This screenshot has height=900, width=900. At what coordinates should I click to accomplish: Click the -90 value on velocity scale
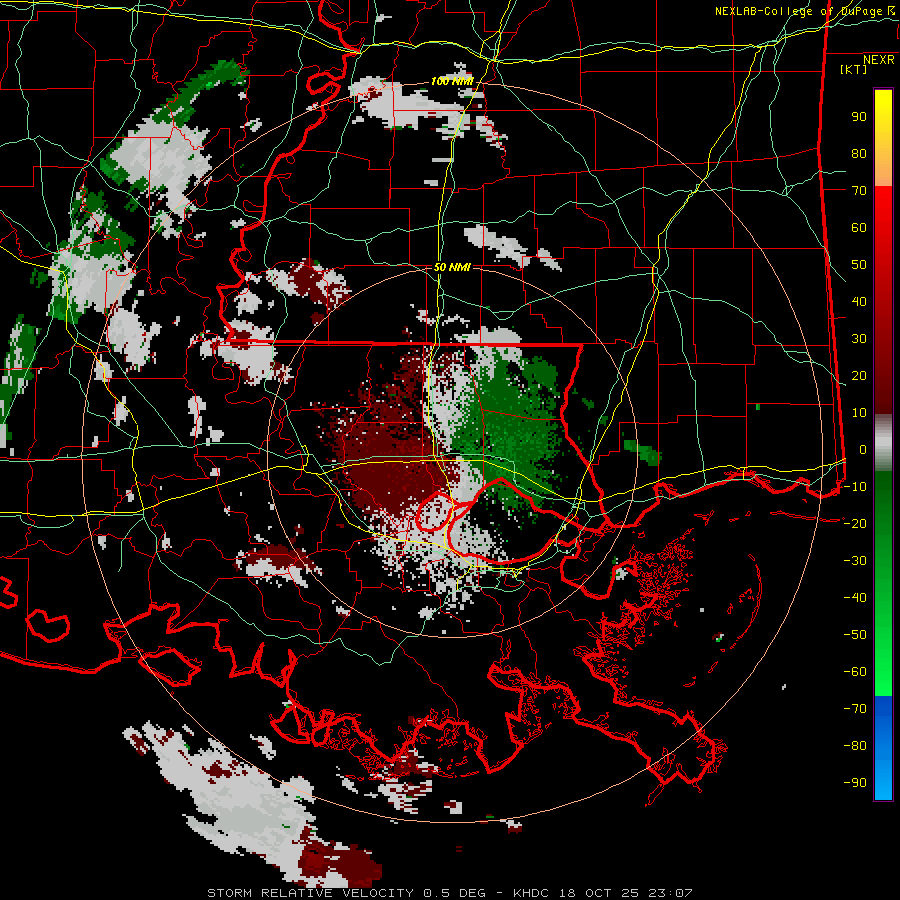click(x=855, y=783)
